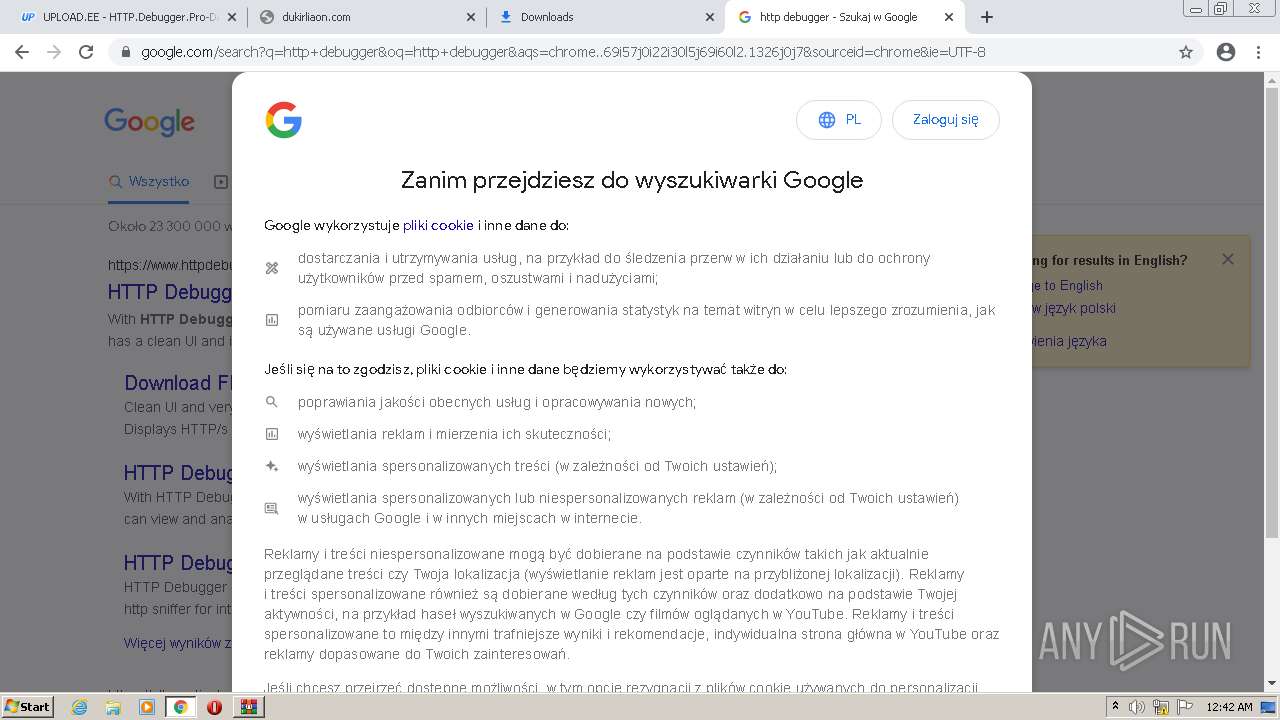Screen dimensions: 1280x720
Task: Open the WinRAR taskbar icon
Action: [x=248, y=707]
